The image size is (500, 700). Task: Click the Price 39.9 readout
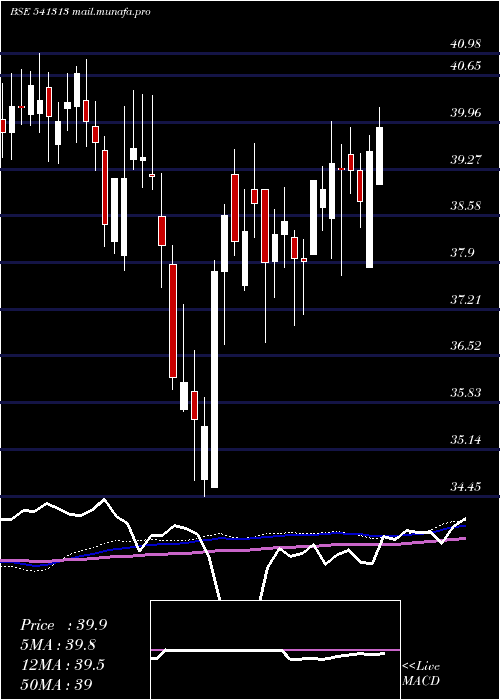click(x=63, y=625)
